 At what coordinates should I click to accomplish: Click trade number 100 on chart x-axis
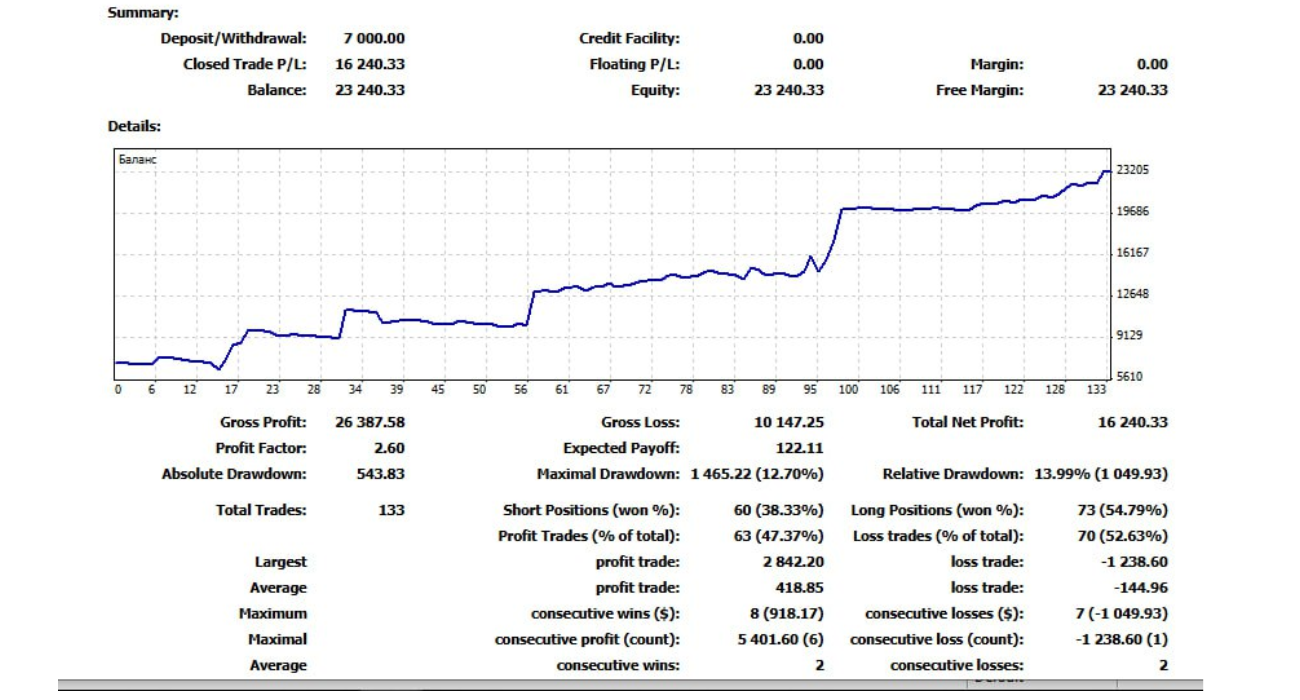(x=848, y=390)
